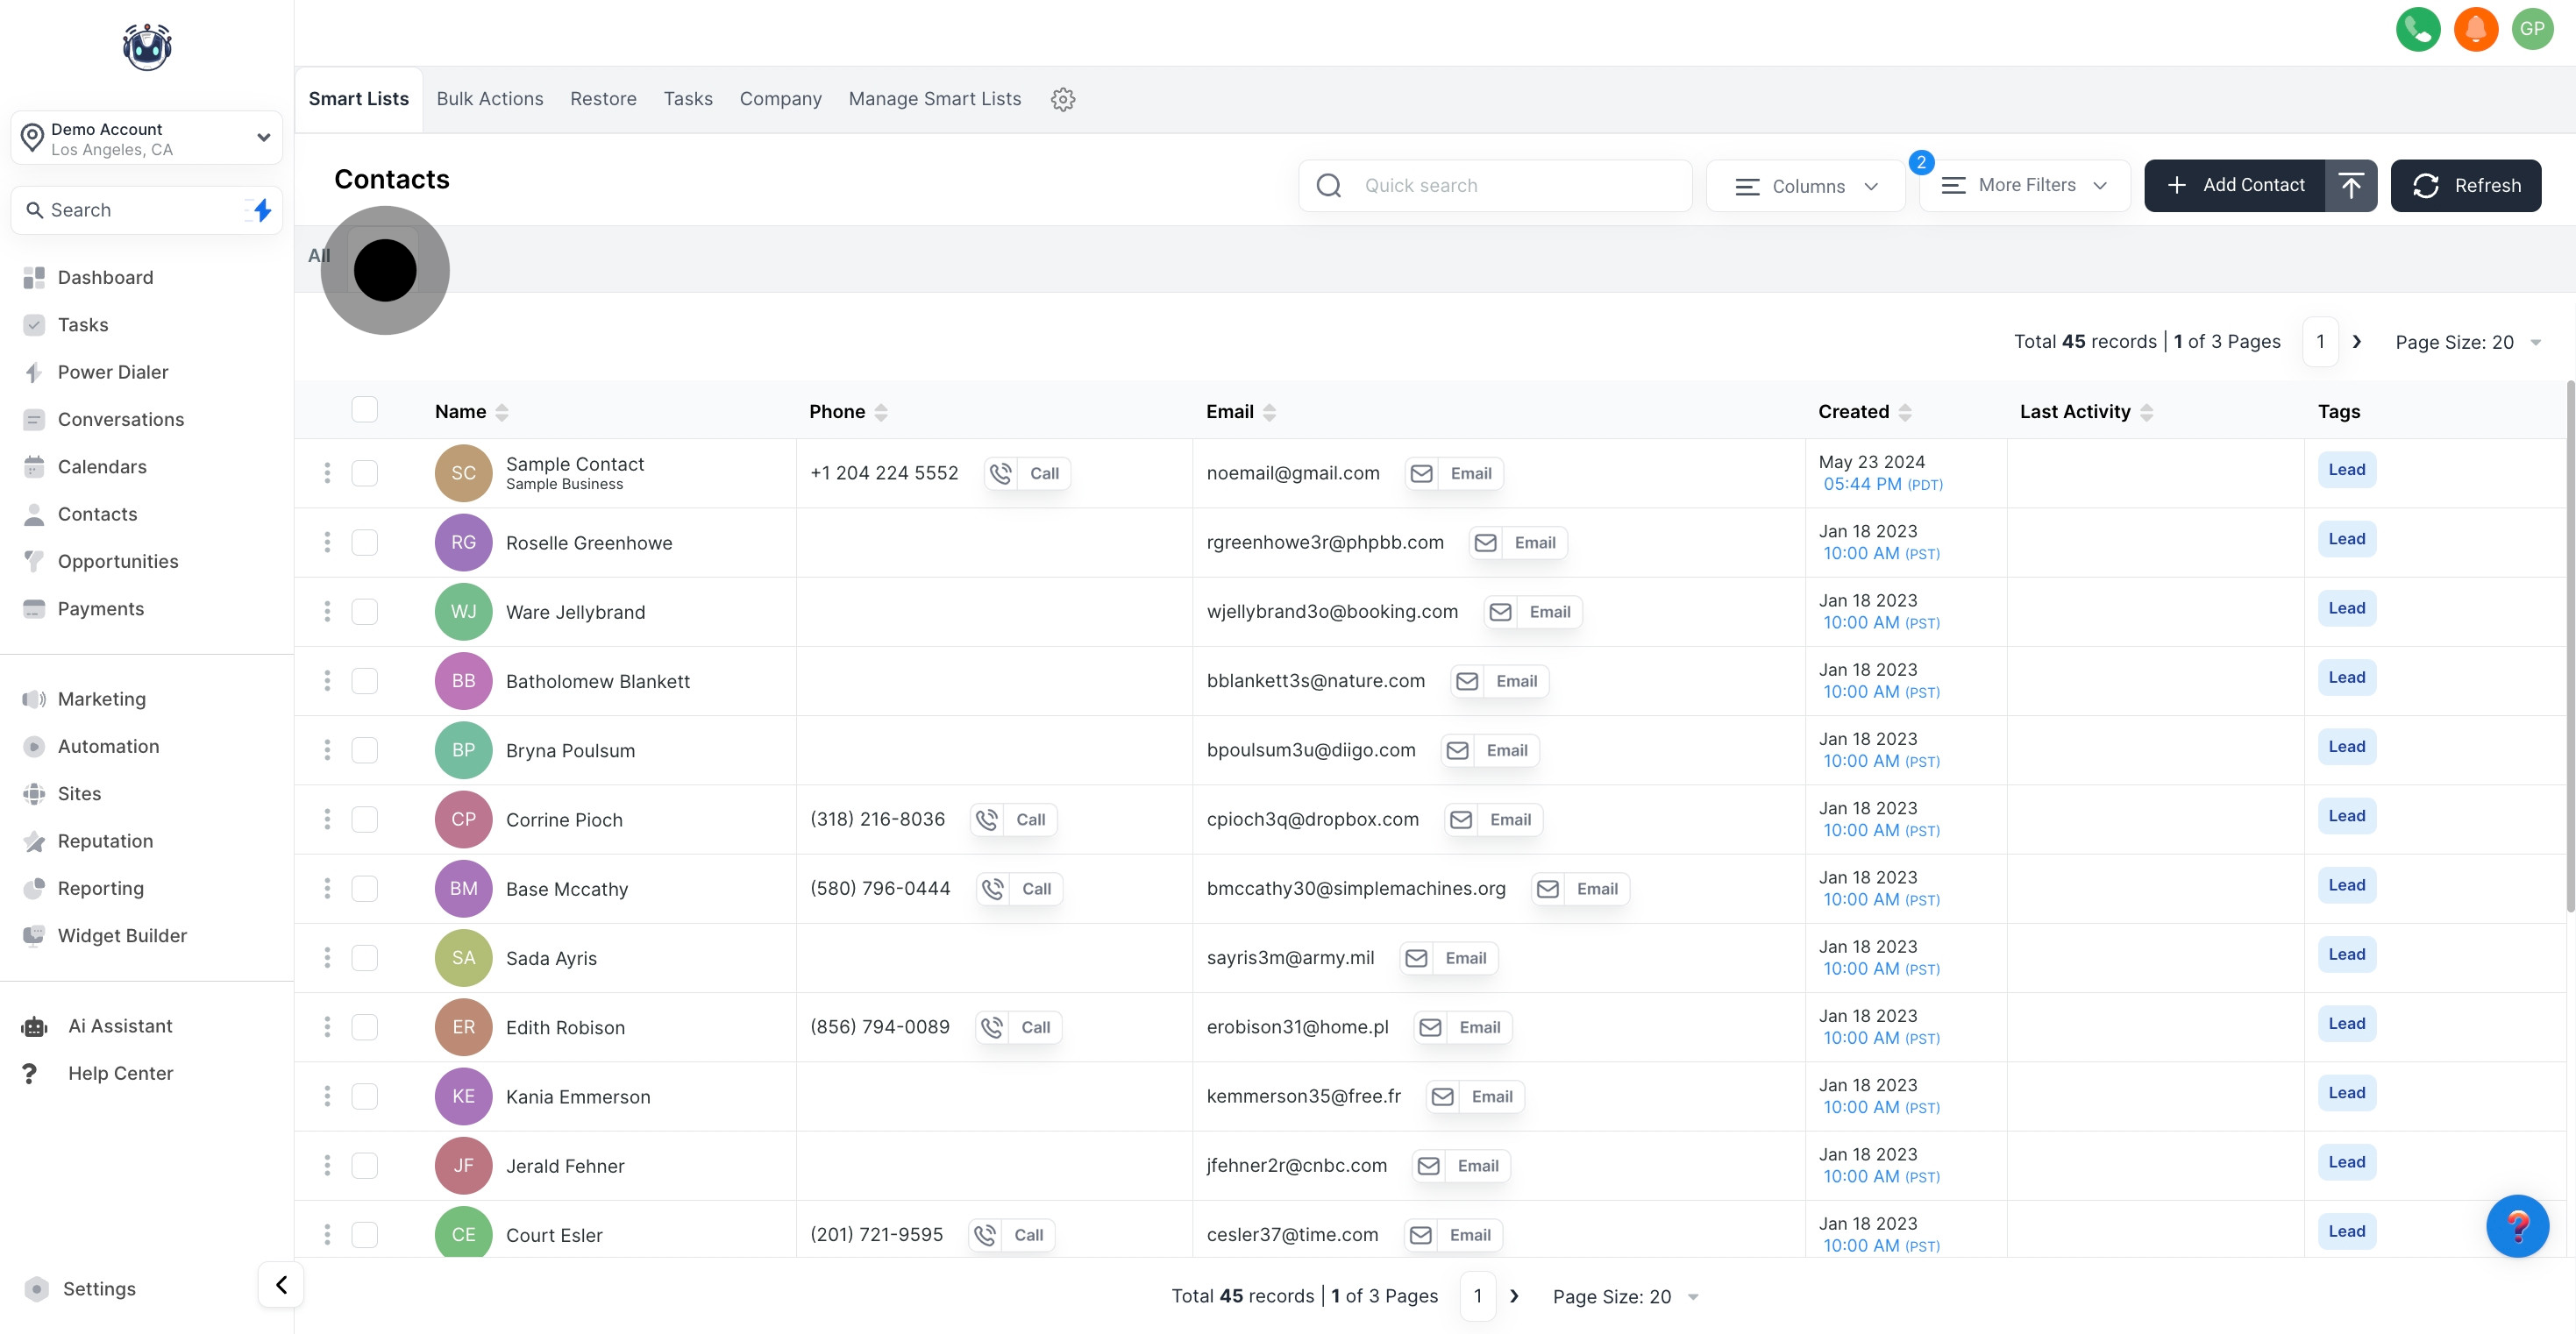Open the blue help question bubble

point(2516,1225)
